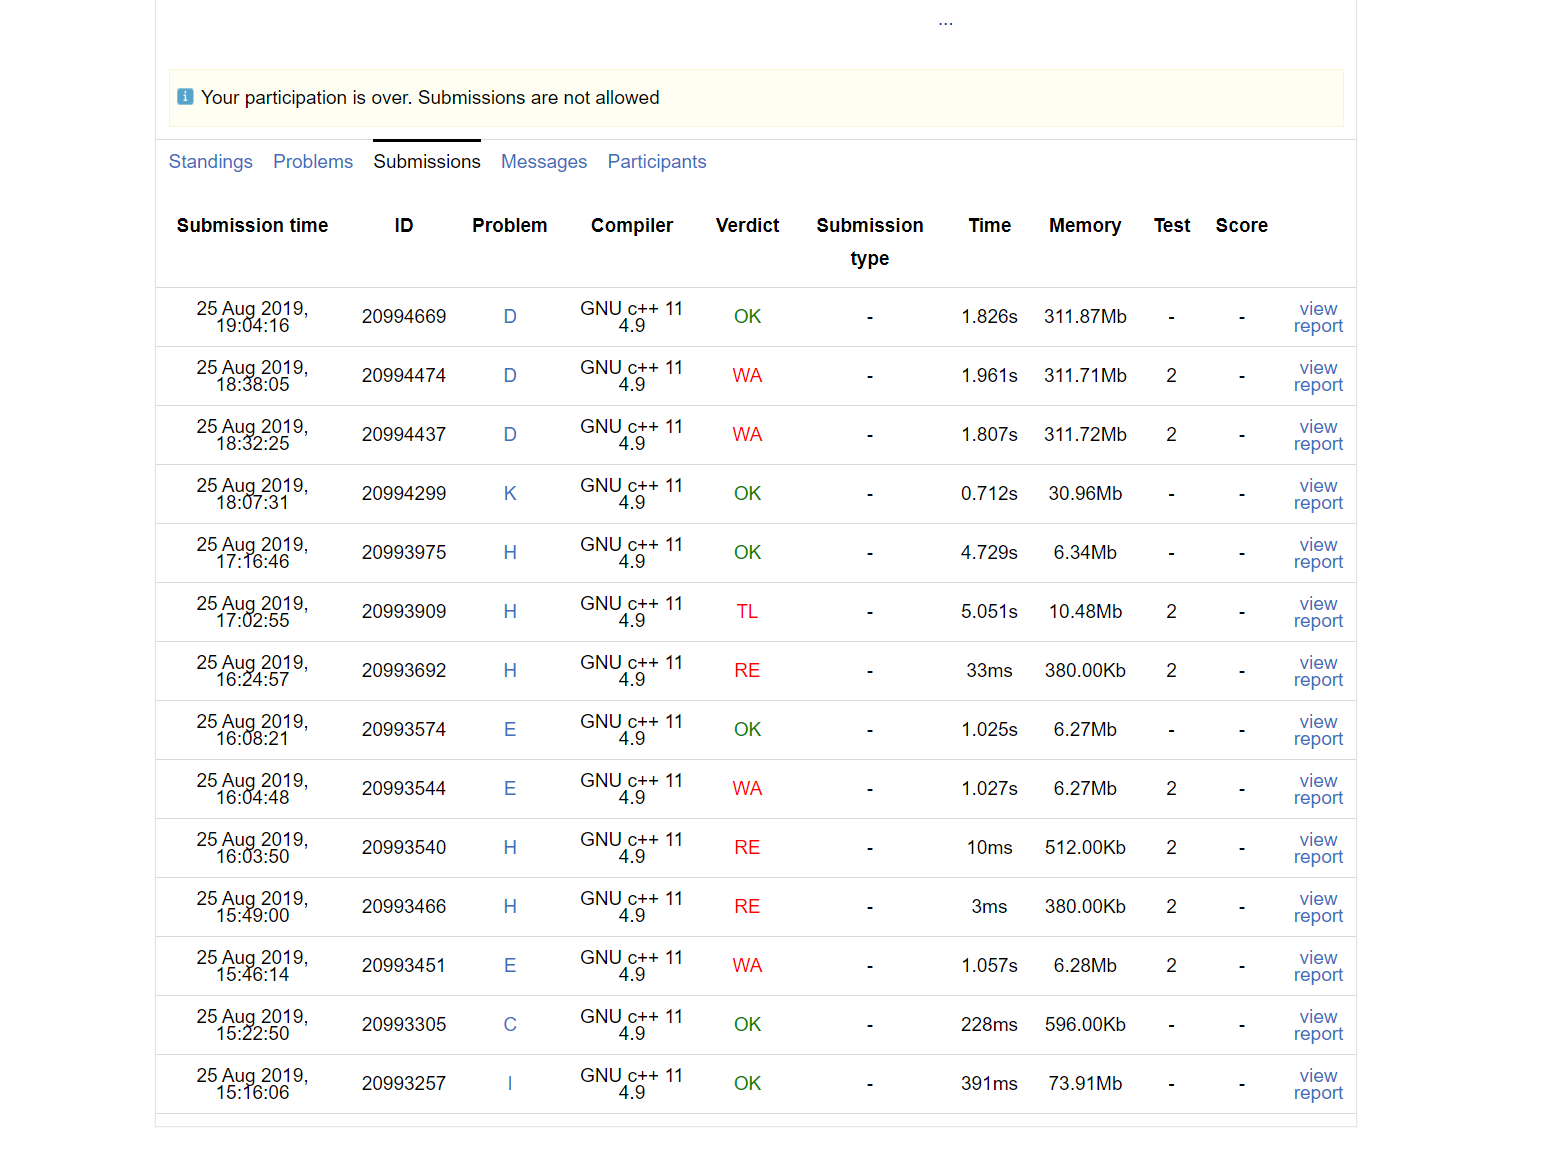Screen dimensions: 1550x1151
Task: View report for submission 20993544
Action: pyautogui.click(x=1317, y=790)
